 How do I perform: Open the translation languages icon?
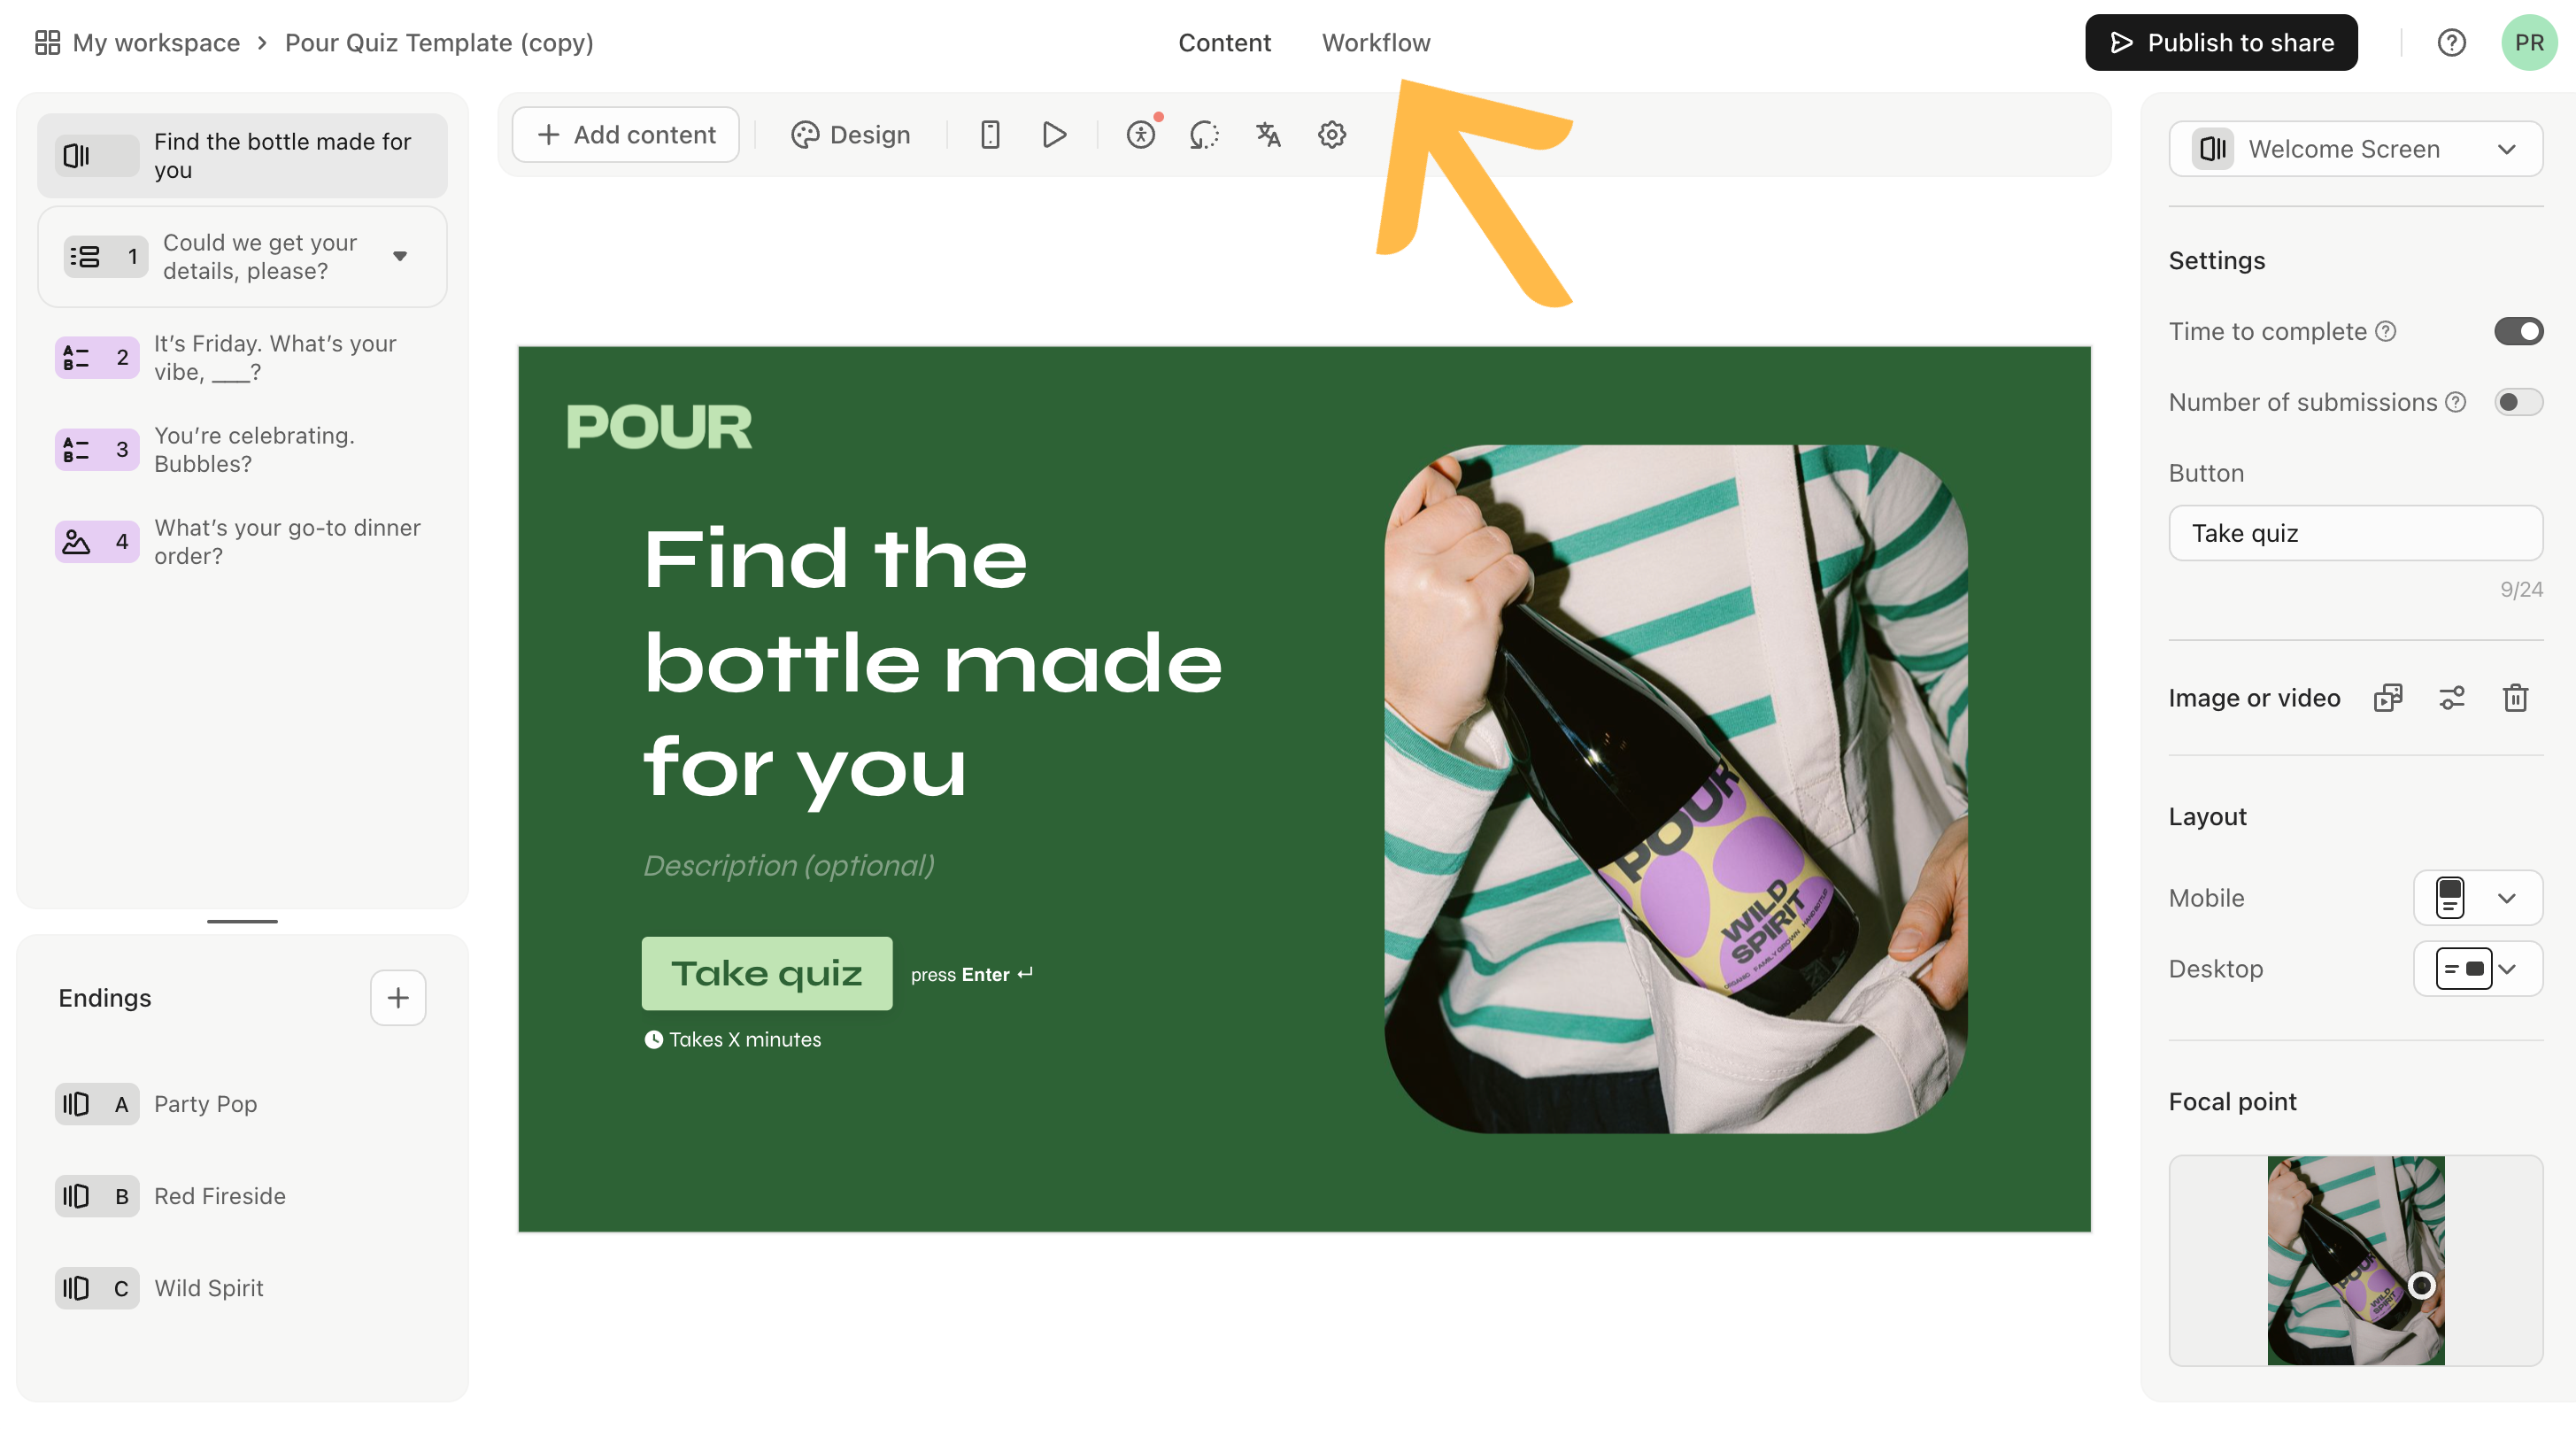[x=1268, y=134]
